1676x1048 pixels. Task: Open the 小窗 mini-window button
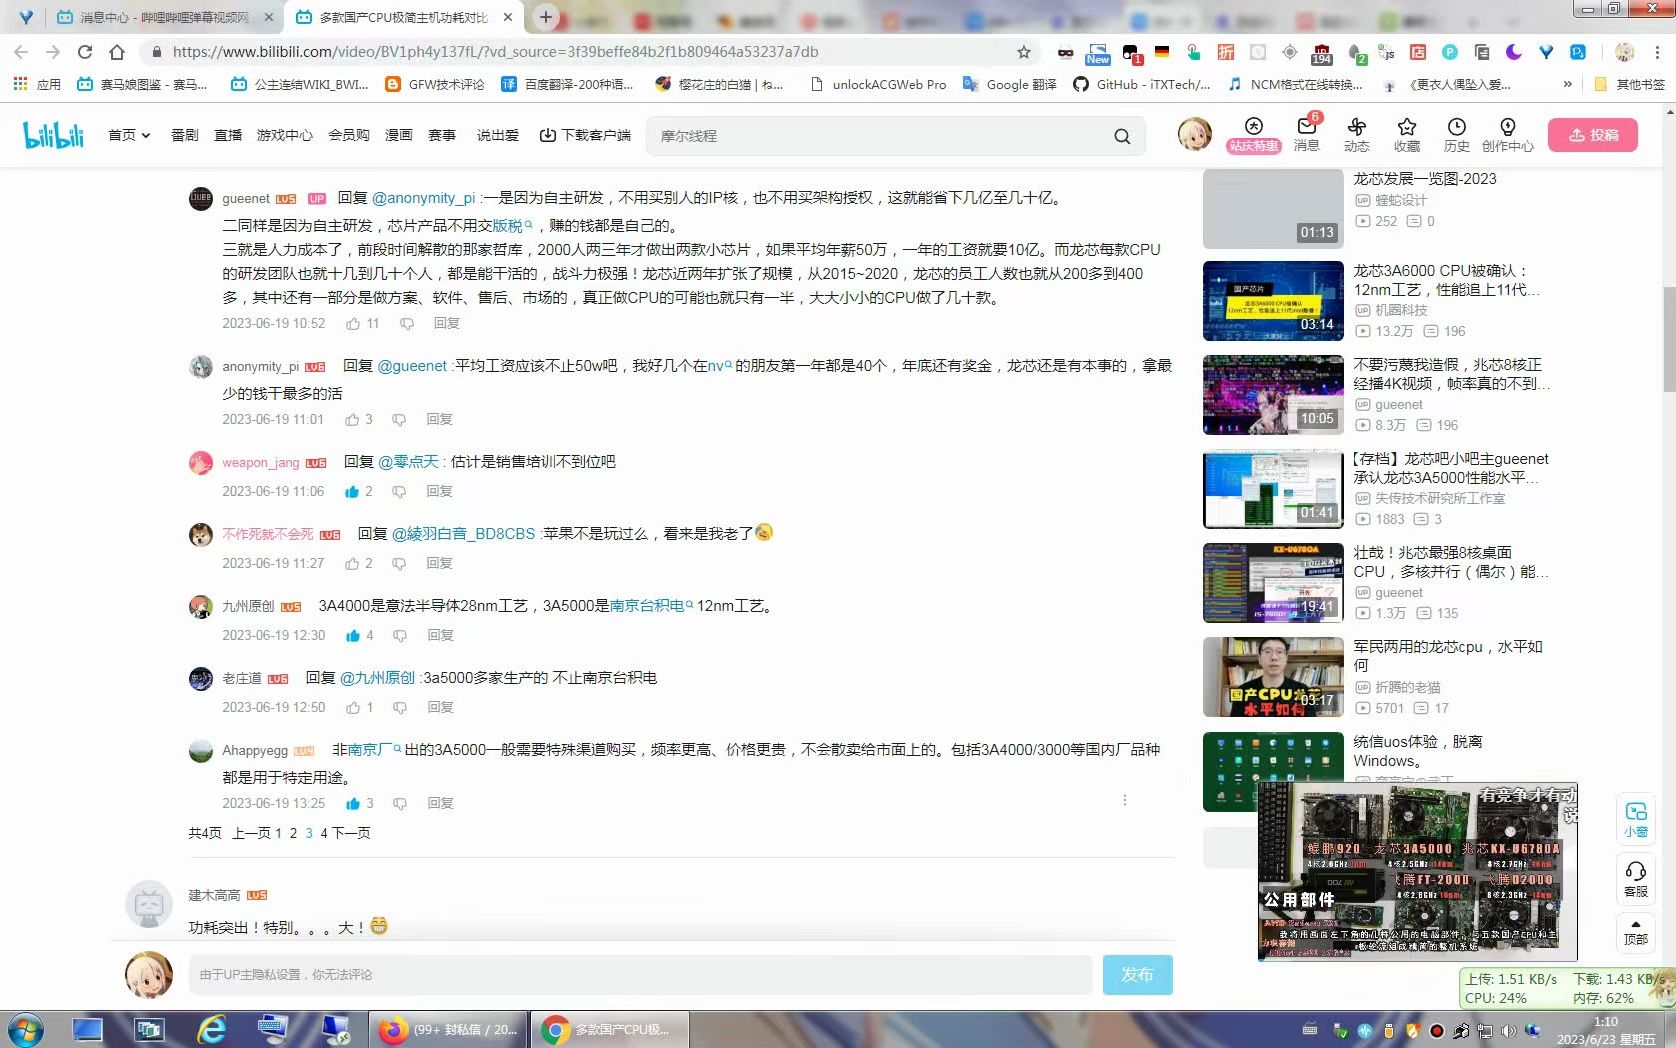click(1636, 819)
